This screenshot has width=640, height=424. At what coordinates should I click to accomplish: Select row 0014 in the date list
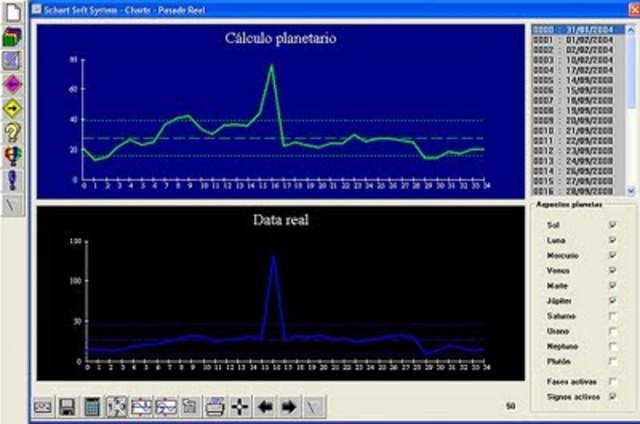tap(578, 171)
